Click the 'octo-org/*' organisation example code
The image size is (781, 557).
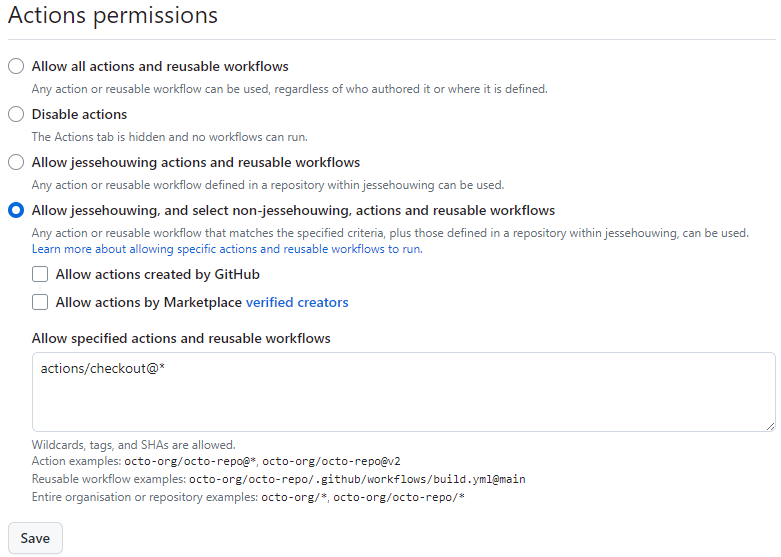coord(294,497)
